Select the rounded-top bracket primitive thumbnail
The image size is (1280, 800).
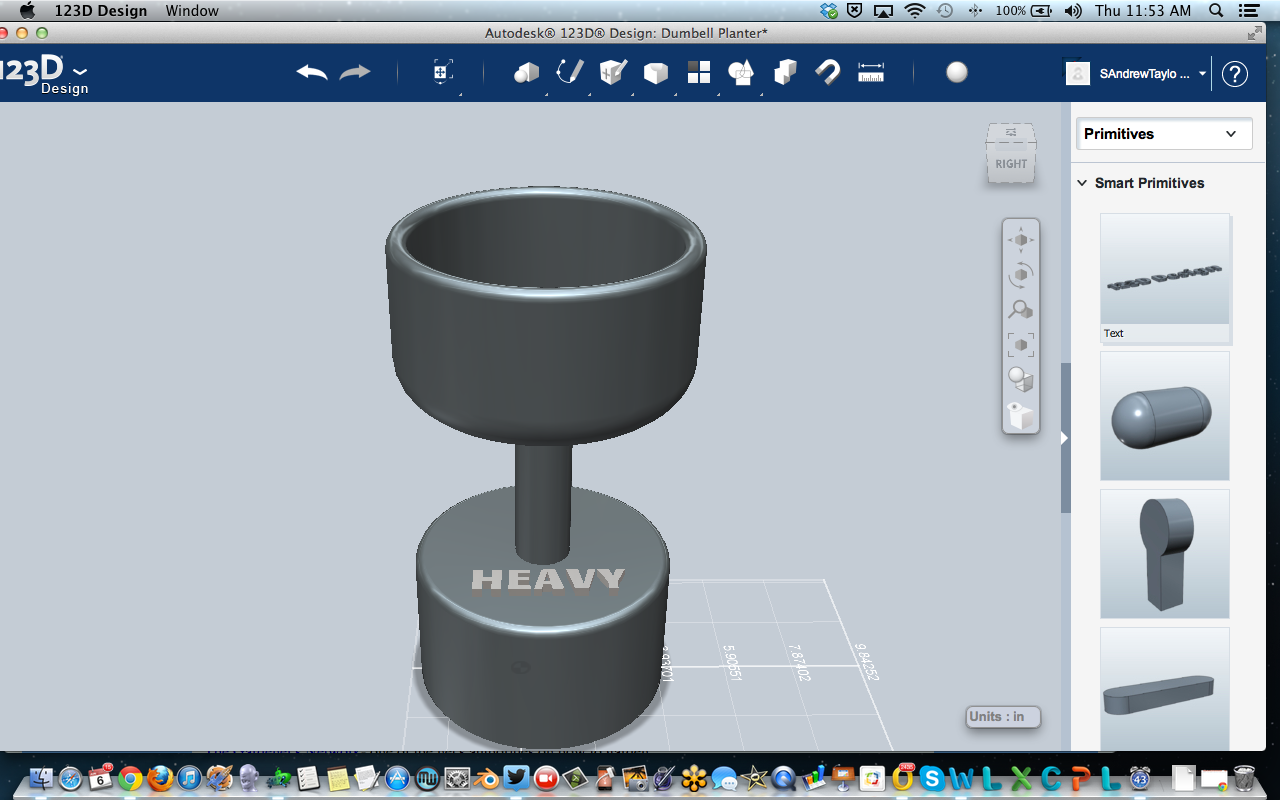coord(1165,554)
